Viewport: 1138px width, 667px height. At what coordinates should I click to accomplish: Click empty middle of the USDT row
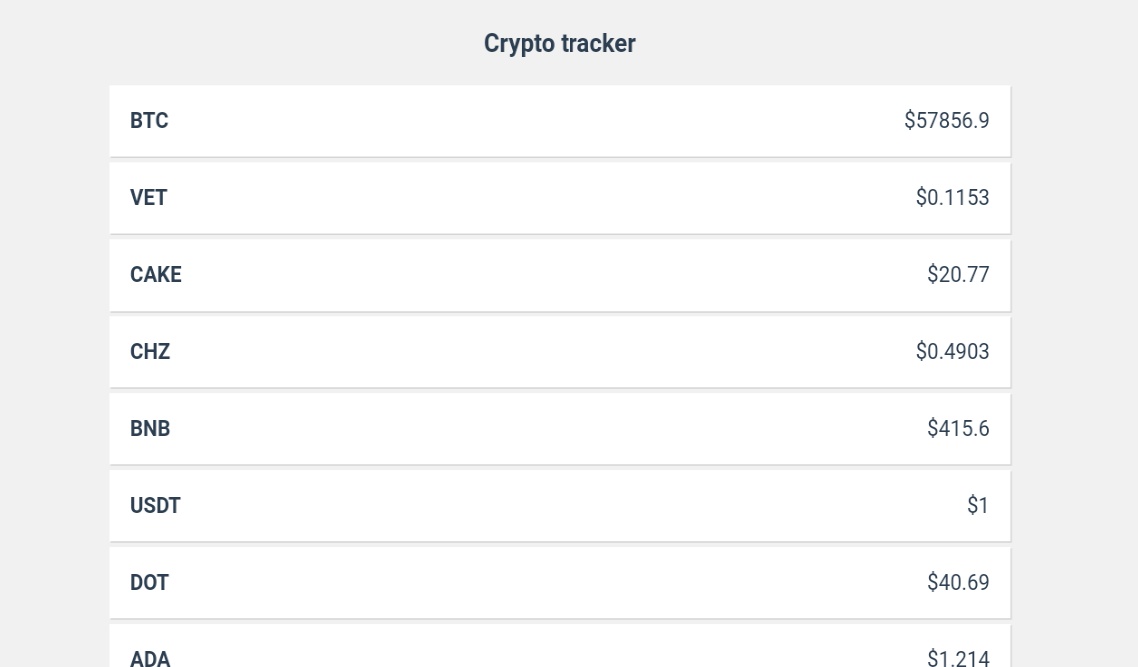560,506
